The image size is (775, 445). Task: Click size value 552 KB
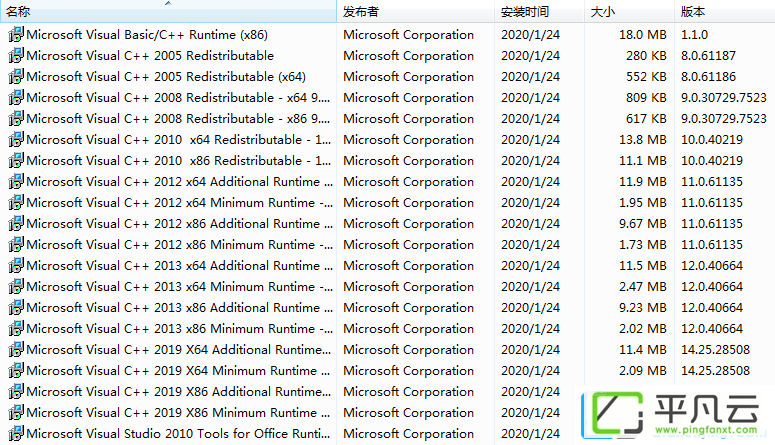[x=646, y=77]
